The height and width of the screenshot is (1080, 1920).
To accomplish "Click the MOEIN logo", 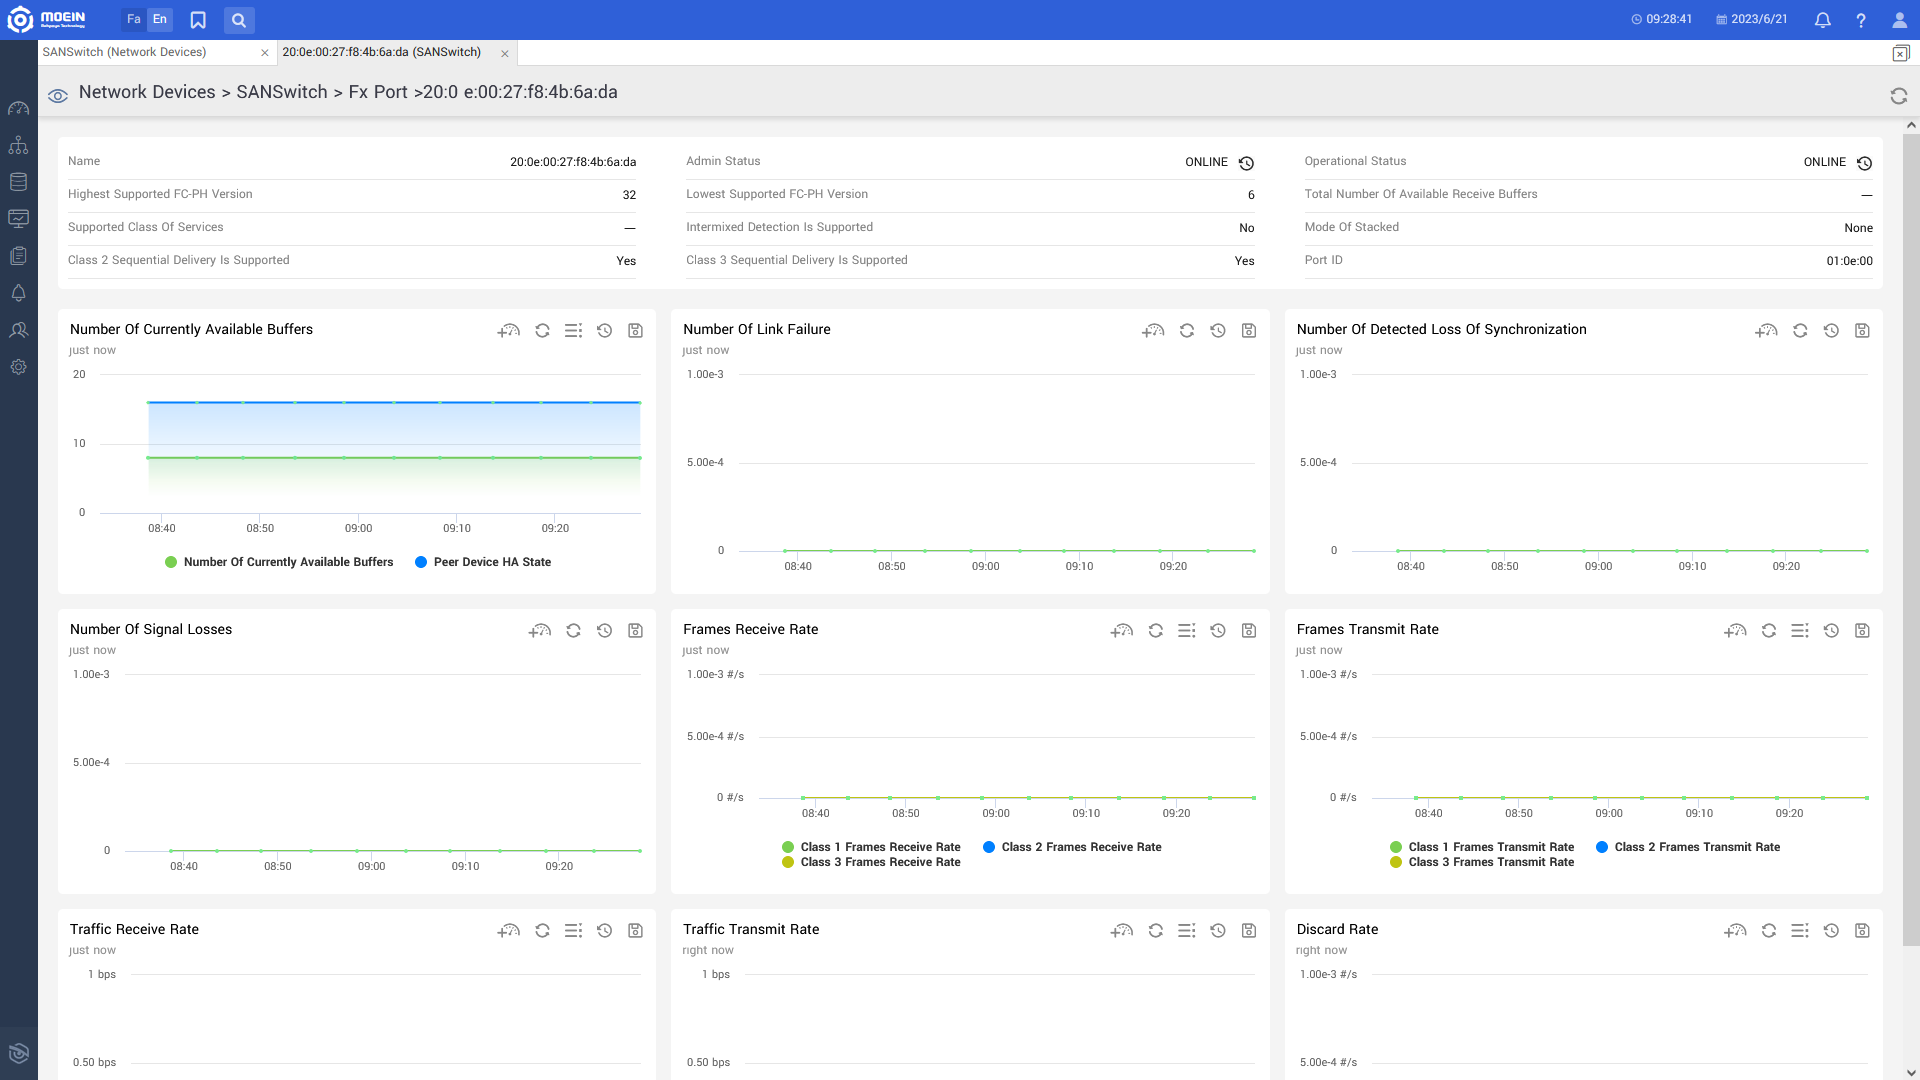I will pyautogui.click(x=47, y=19).
